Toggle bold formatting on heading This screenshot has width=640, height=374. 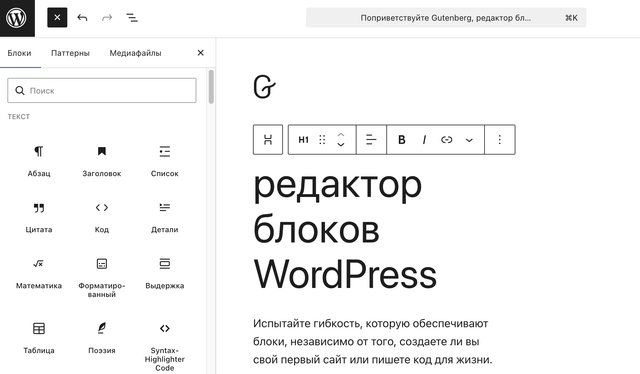[x=402, y=140]
